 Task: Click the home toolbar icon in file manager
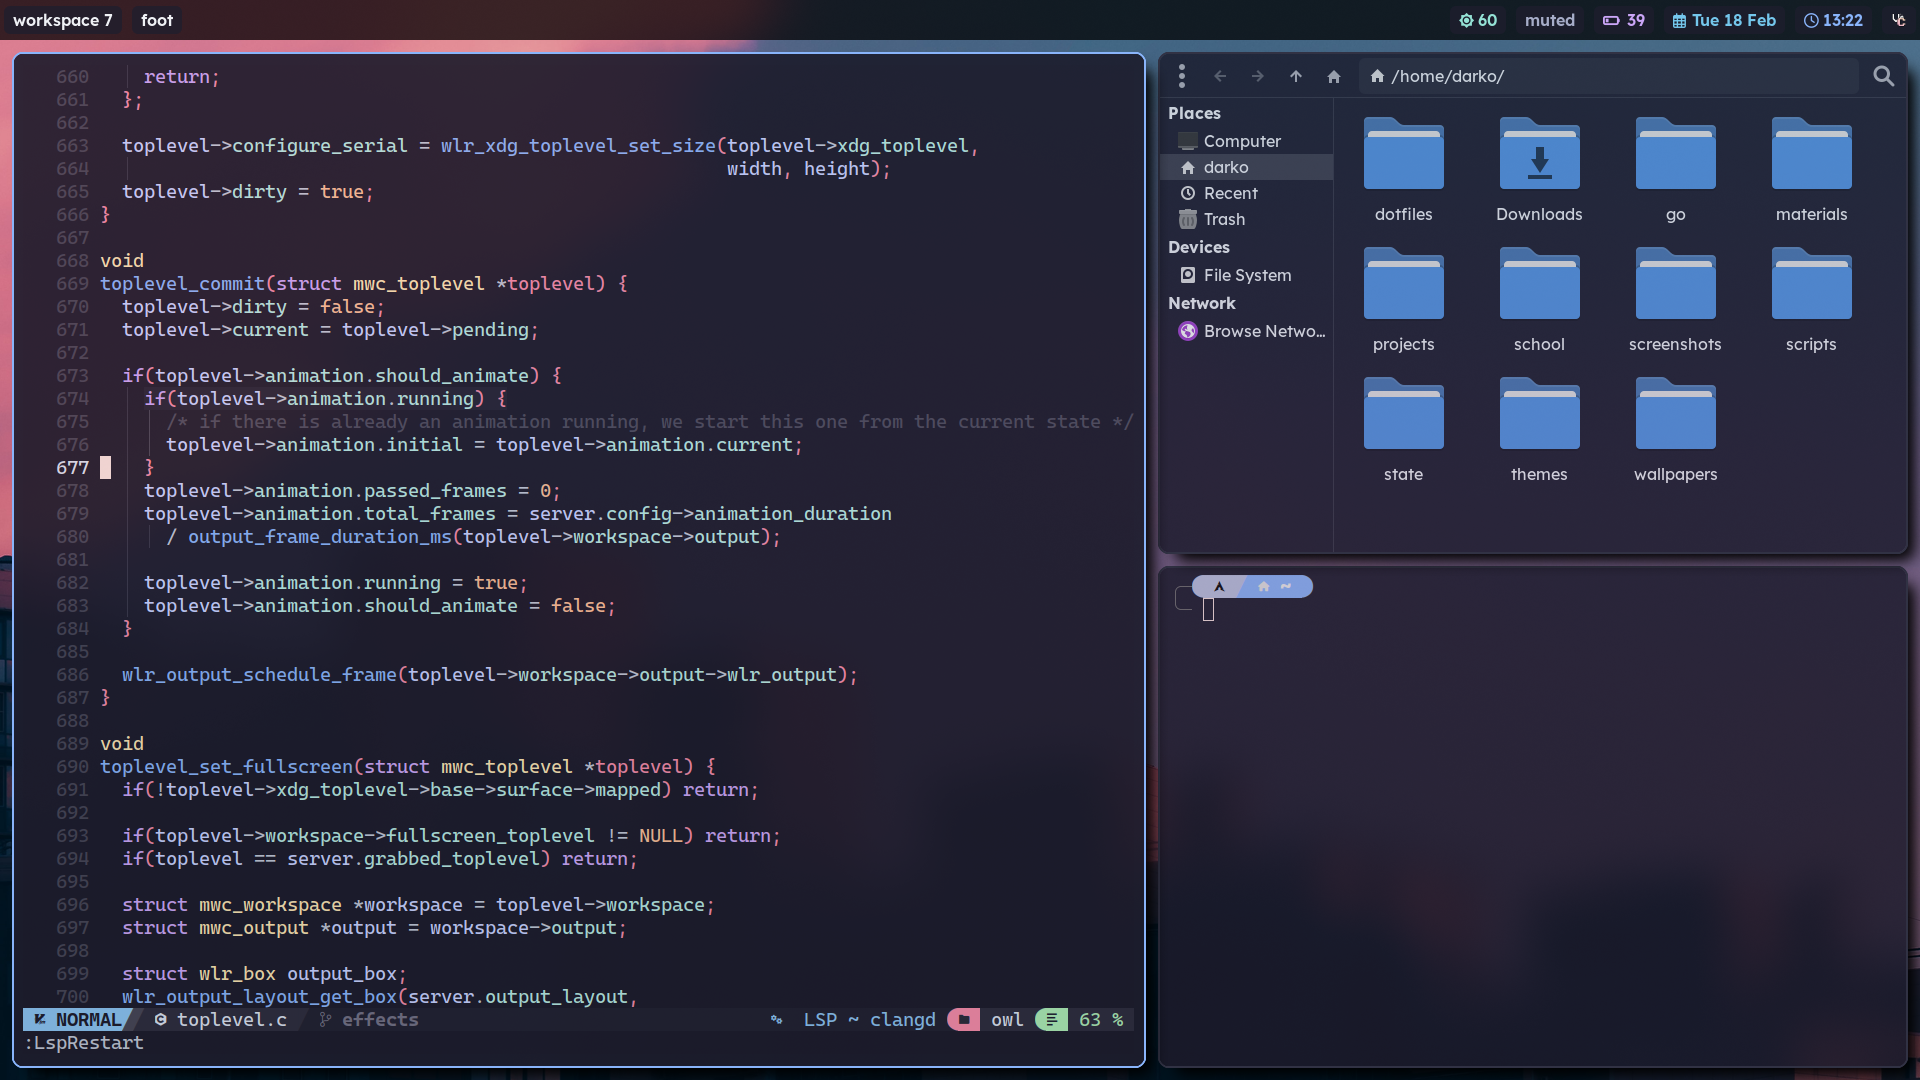click(1334, 76)
